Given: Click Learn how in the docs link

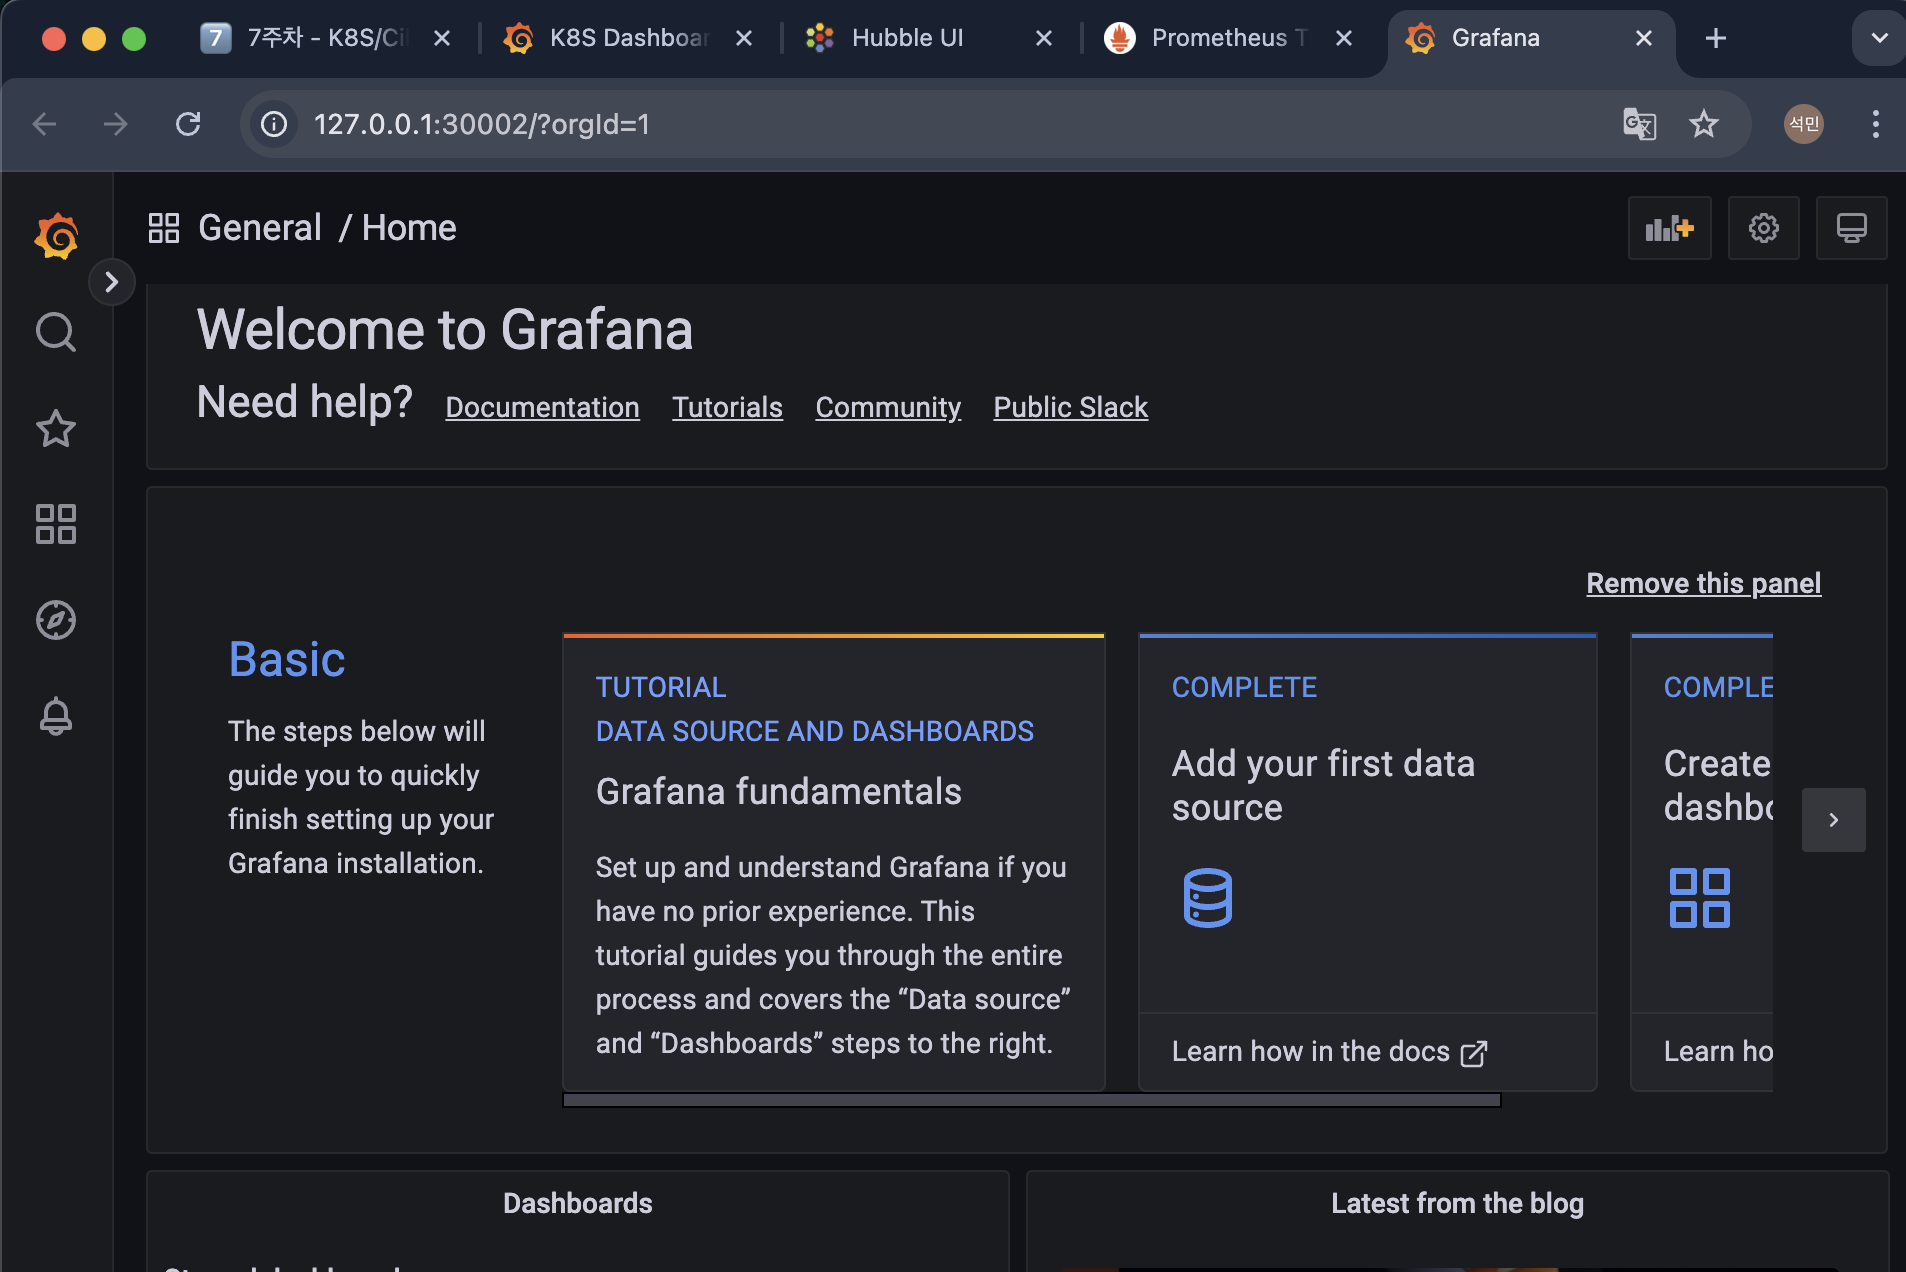Looking at the screenshot, I should tap(1329, 1052).
